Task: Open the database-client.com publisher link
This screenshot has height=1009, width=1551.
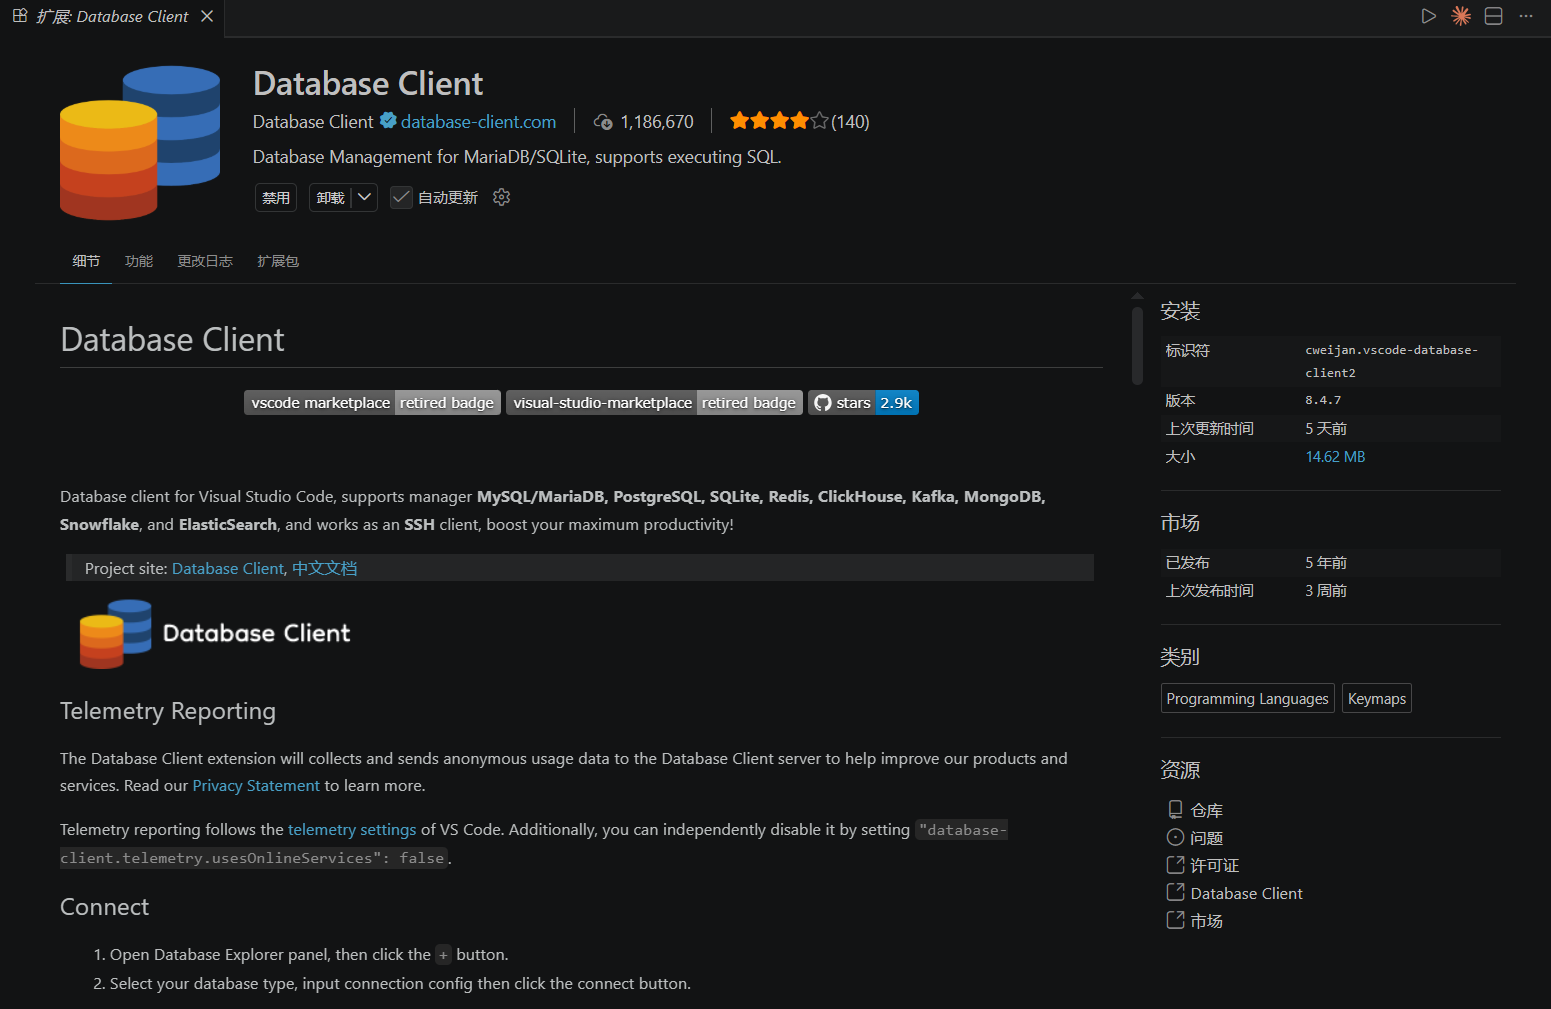Action: coord(478,122)
